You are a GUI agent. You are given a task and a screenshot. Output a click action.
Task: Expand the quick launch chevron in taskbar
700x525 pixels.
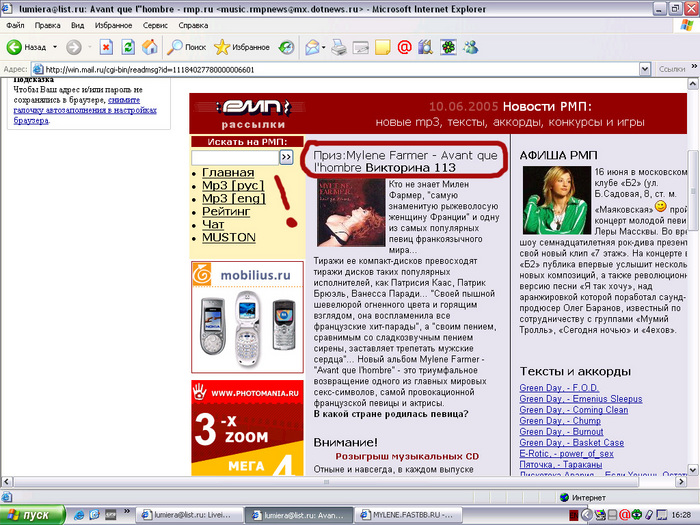(126, 512)
